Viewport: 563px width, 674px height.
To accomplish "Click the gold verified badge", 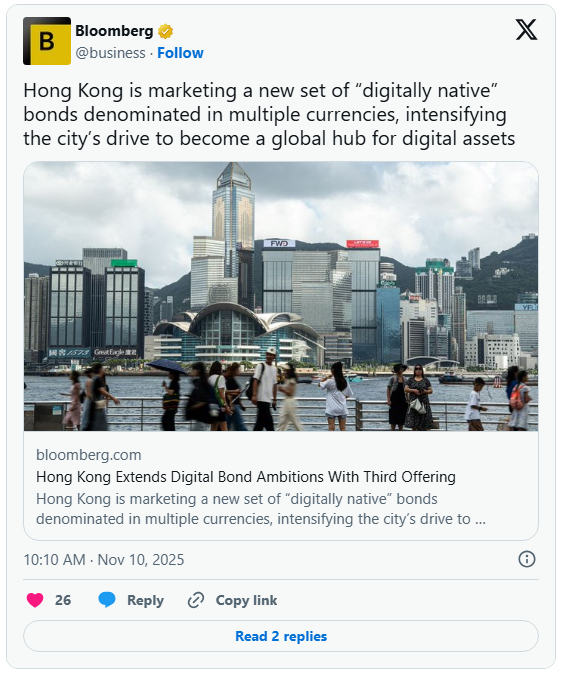I will click(x=165, y=31).
